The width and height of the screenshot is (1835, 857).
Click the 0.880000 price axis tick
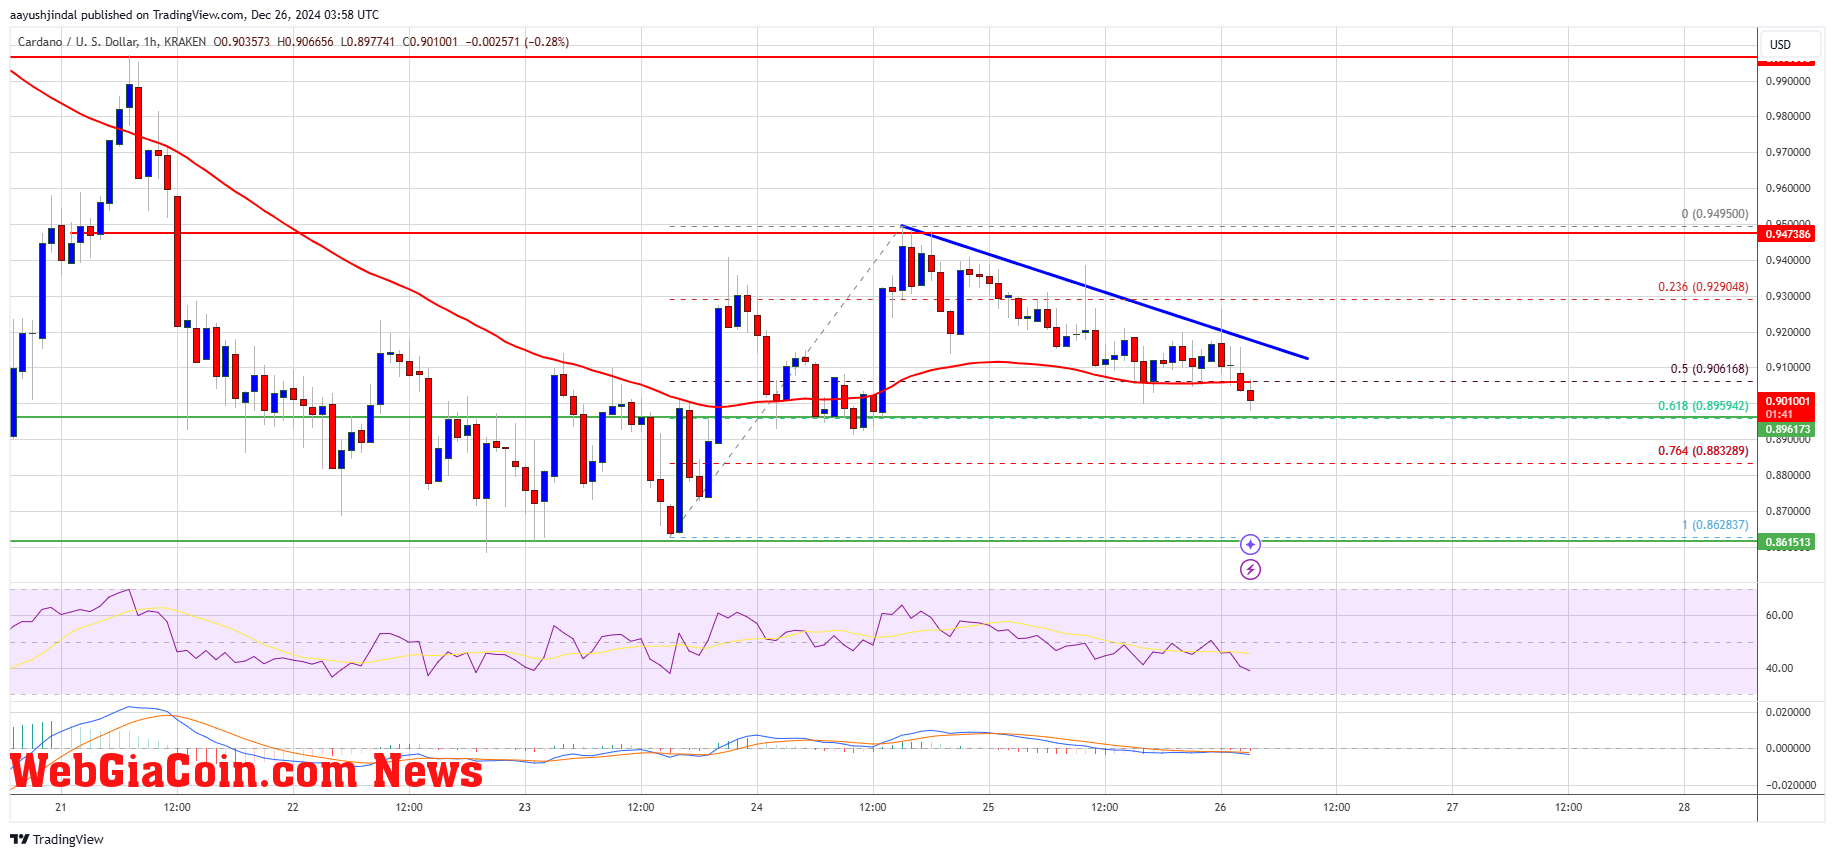tap(1788, 476)
